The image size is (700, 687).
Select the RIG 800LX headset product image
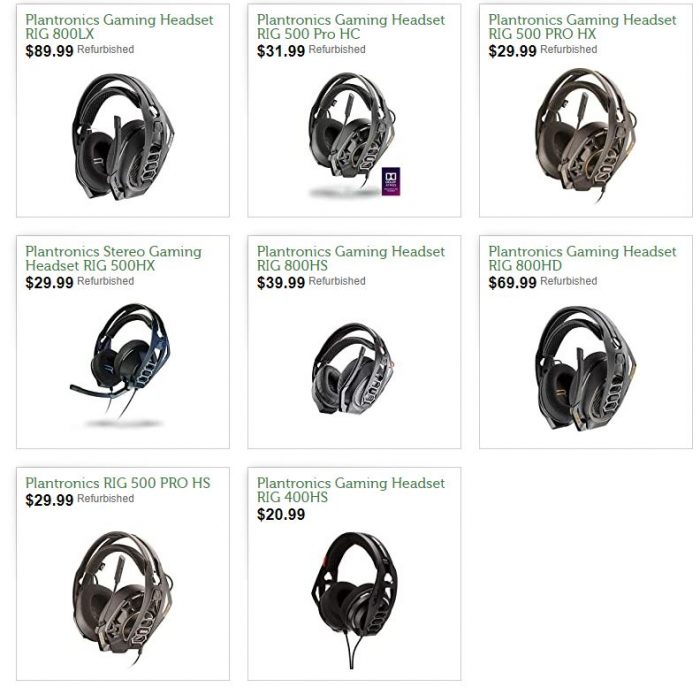[123, 137]
